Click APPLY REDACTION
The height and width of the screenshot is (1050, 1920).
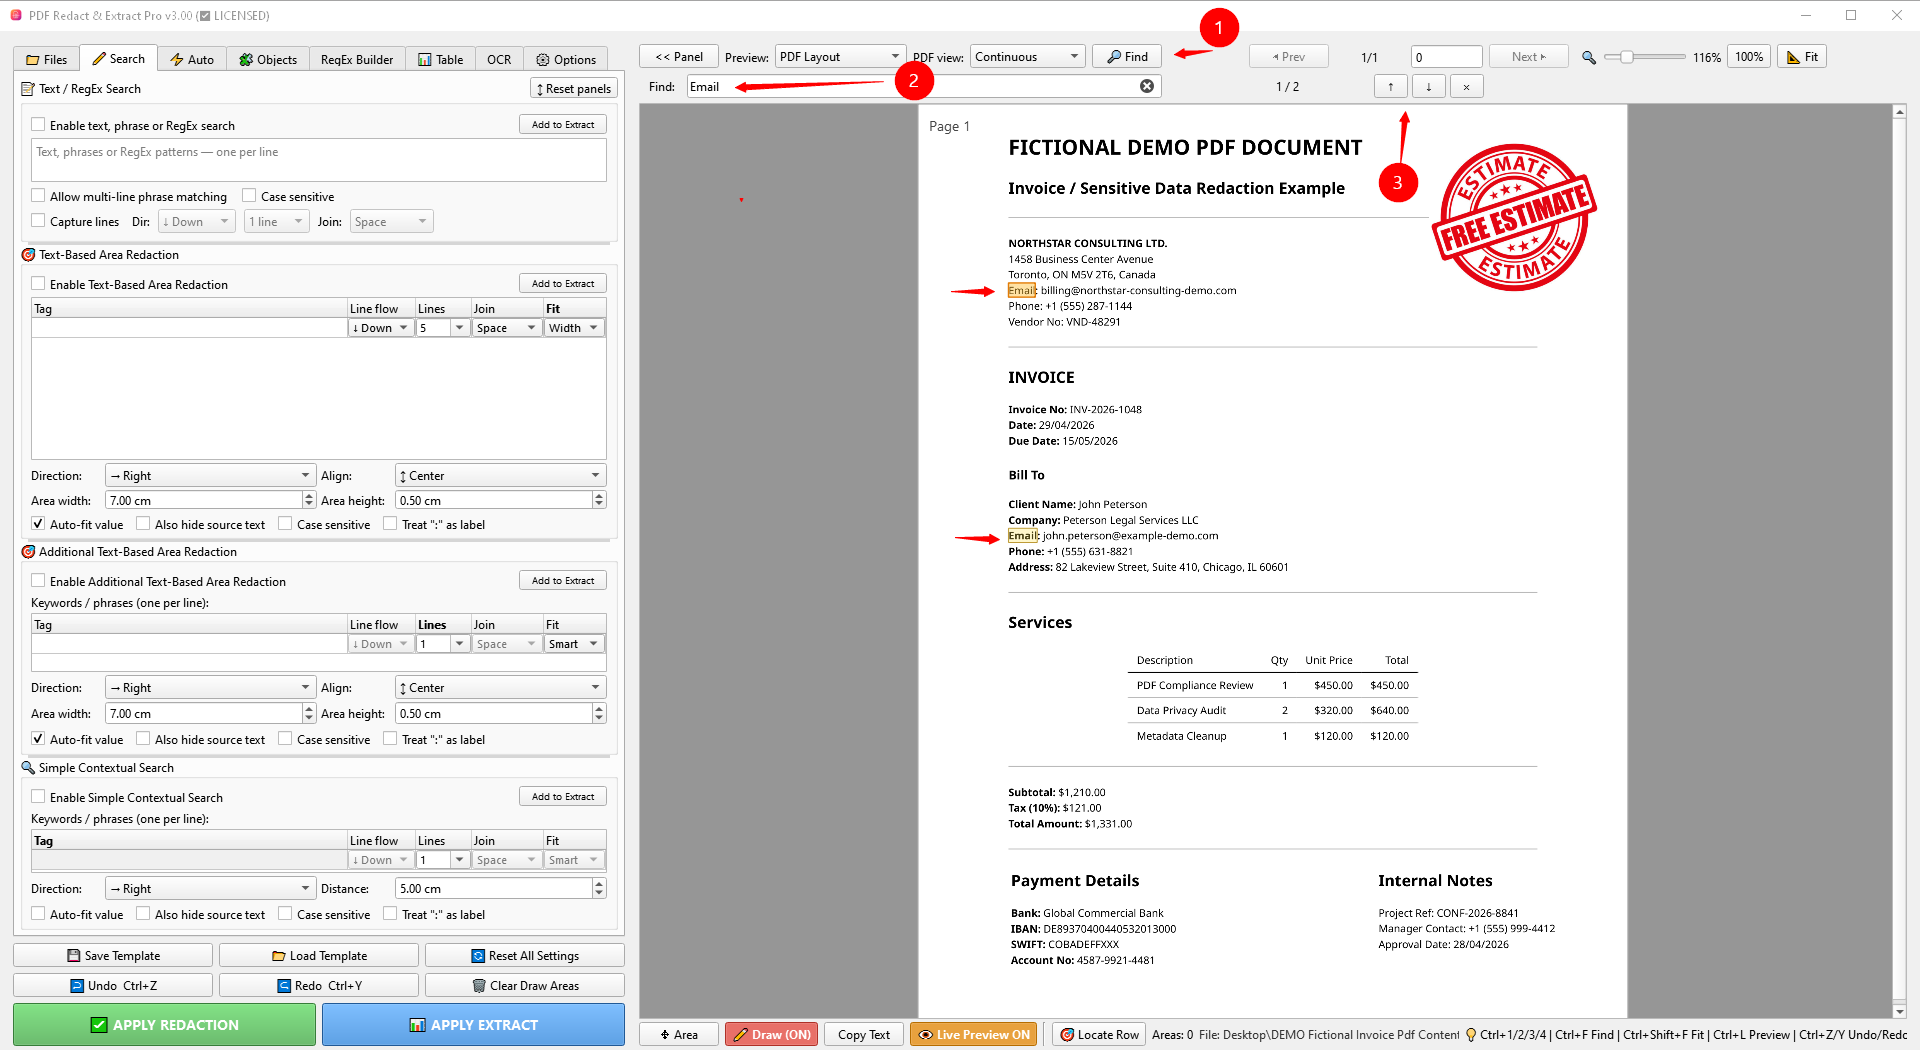[x=165, y=1025]
